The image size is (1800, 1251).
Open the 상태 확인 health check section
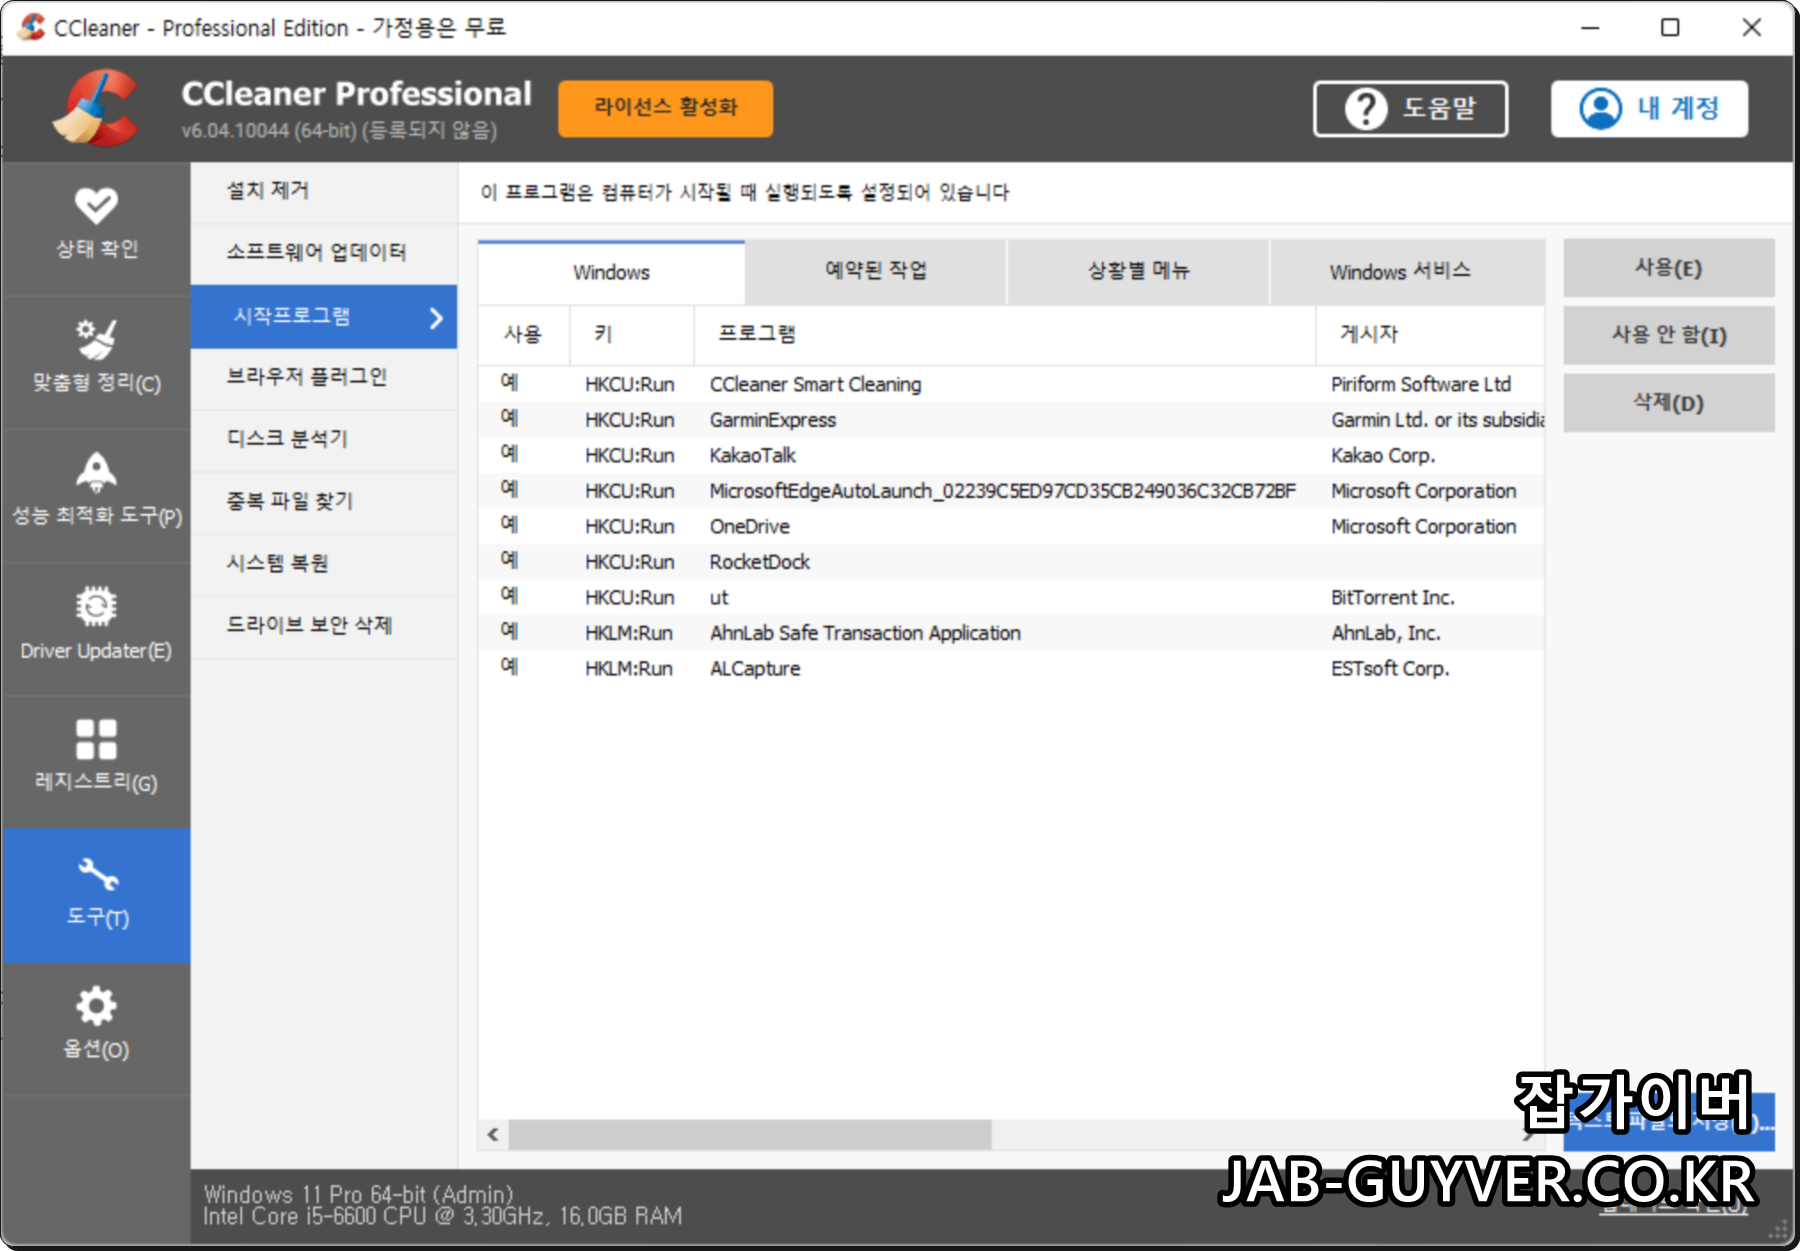(x=96, y=228)
